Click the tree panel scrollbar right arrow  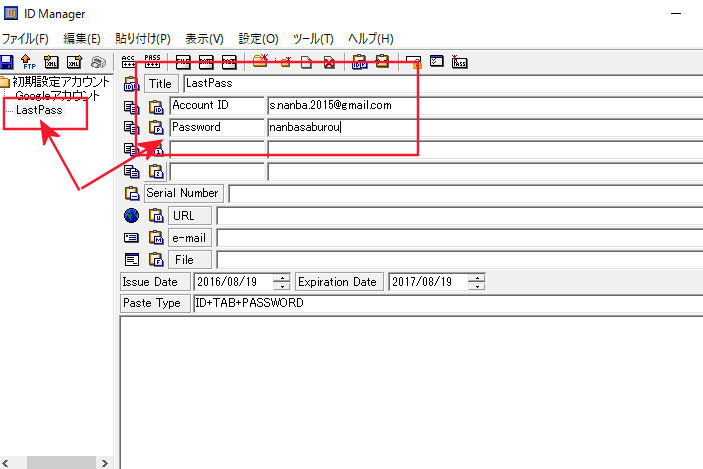coord(105,463)
